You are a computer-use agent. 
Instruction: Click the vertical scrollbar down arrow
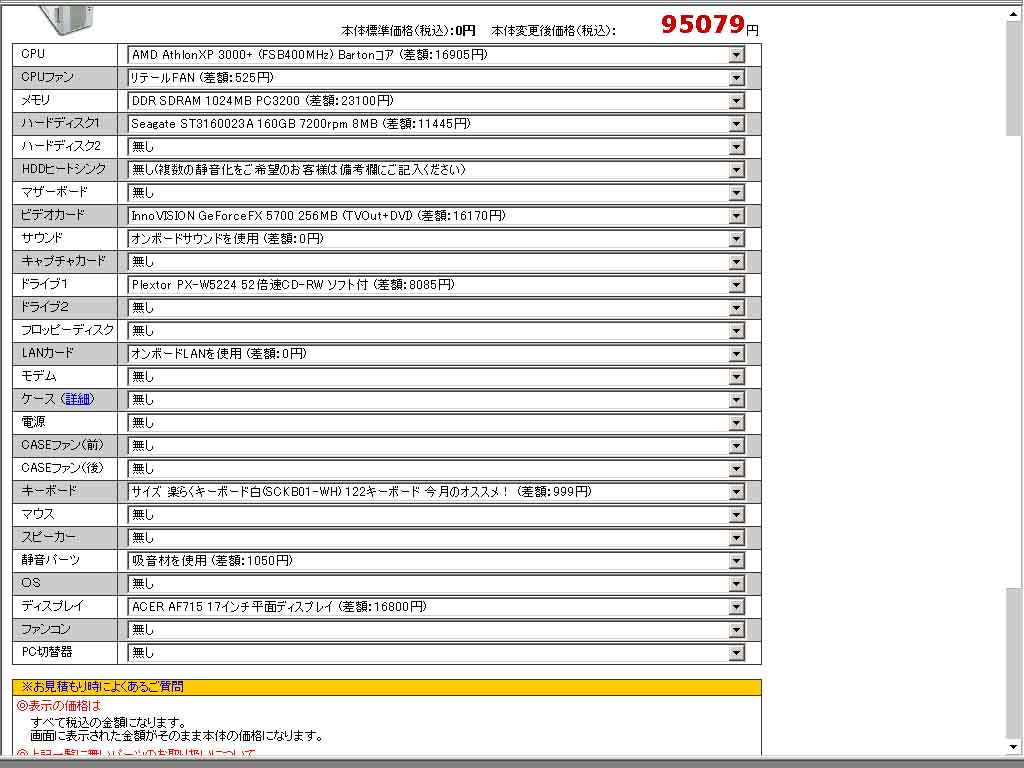[1014, 747]
